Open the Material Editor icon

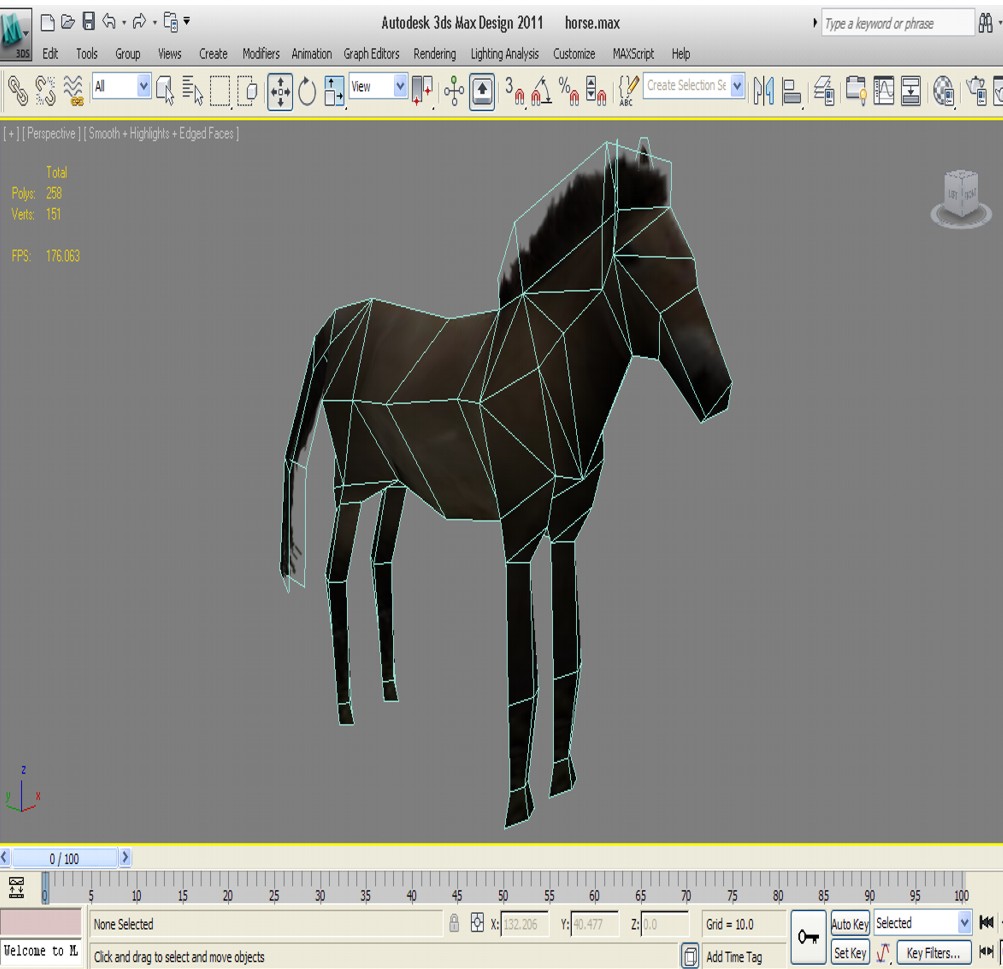pyautogui.click(x=943, y=91)
